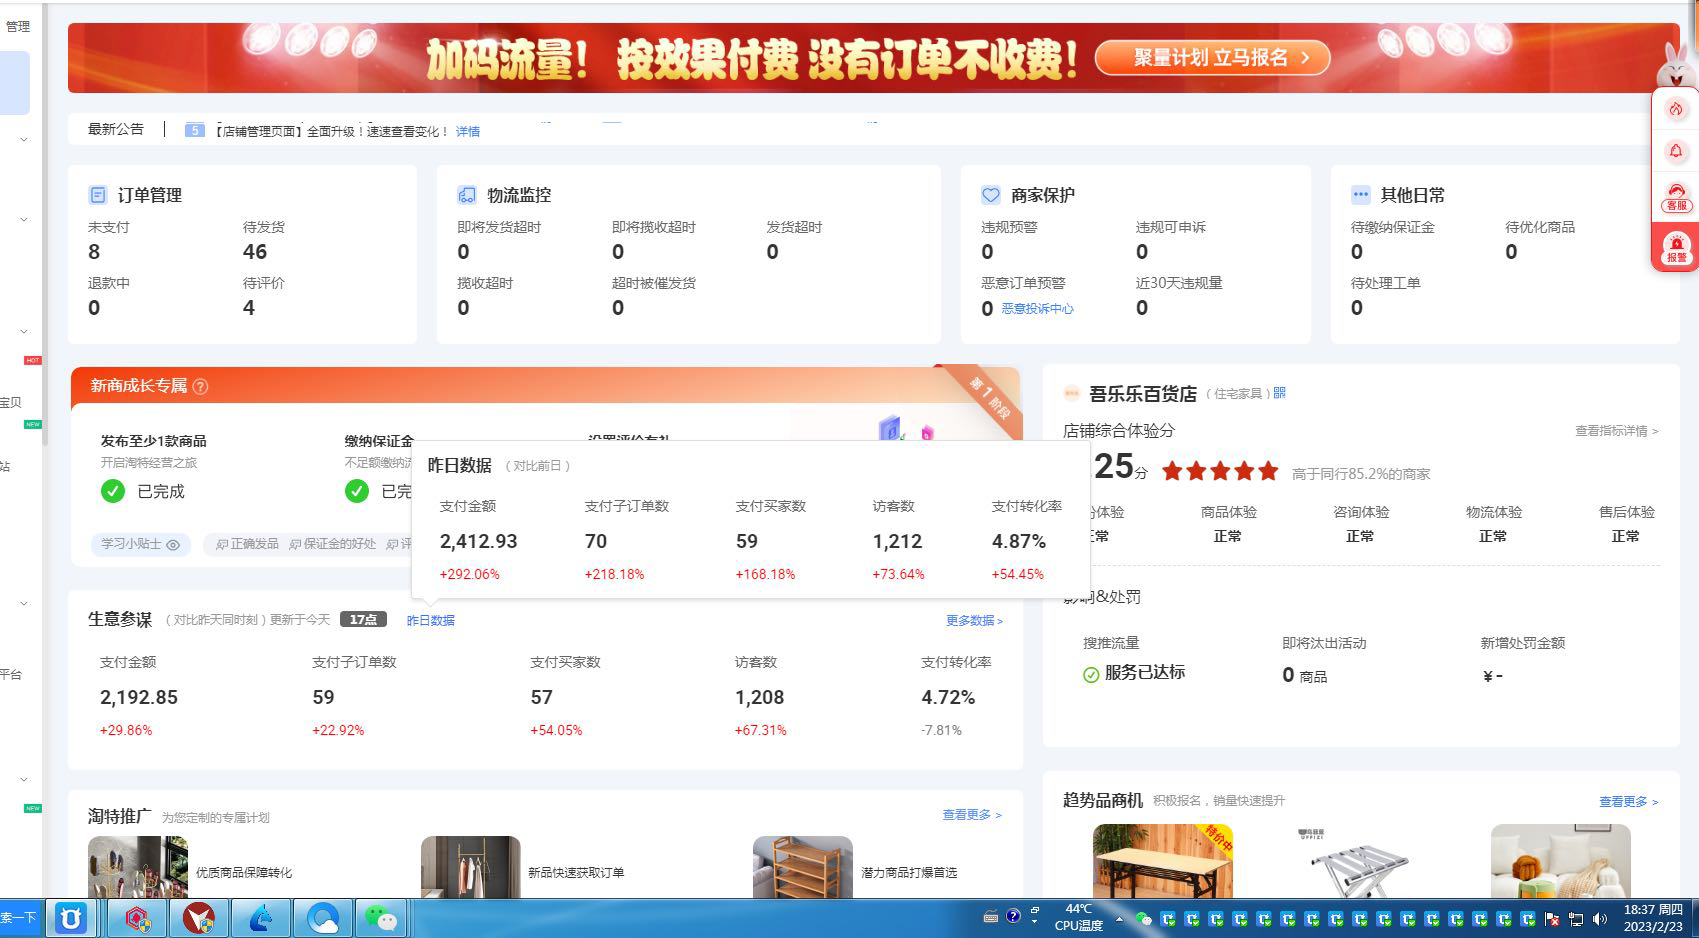Expand 查看指标详情 arrow link
This screenshot has width=1699, height=938.
(1616, 431)
